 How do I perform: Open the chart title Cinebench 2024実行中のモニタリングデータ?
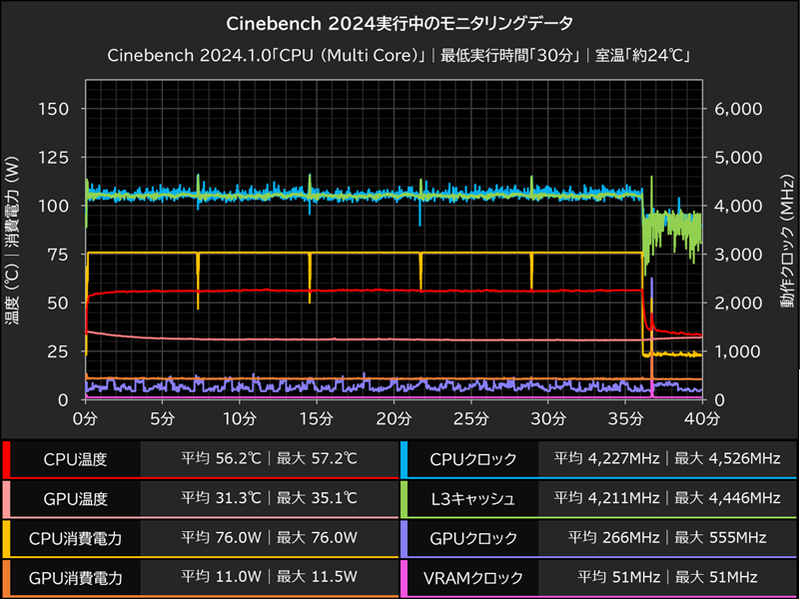pos(400,20)
